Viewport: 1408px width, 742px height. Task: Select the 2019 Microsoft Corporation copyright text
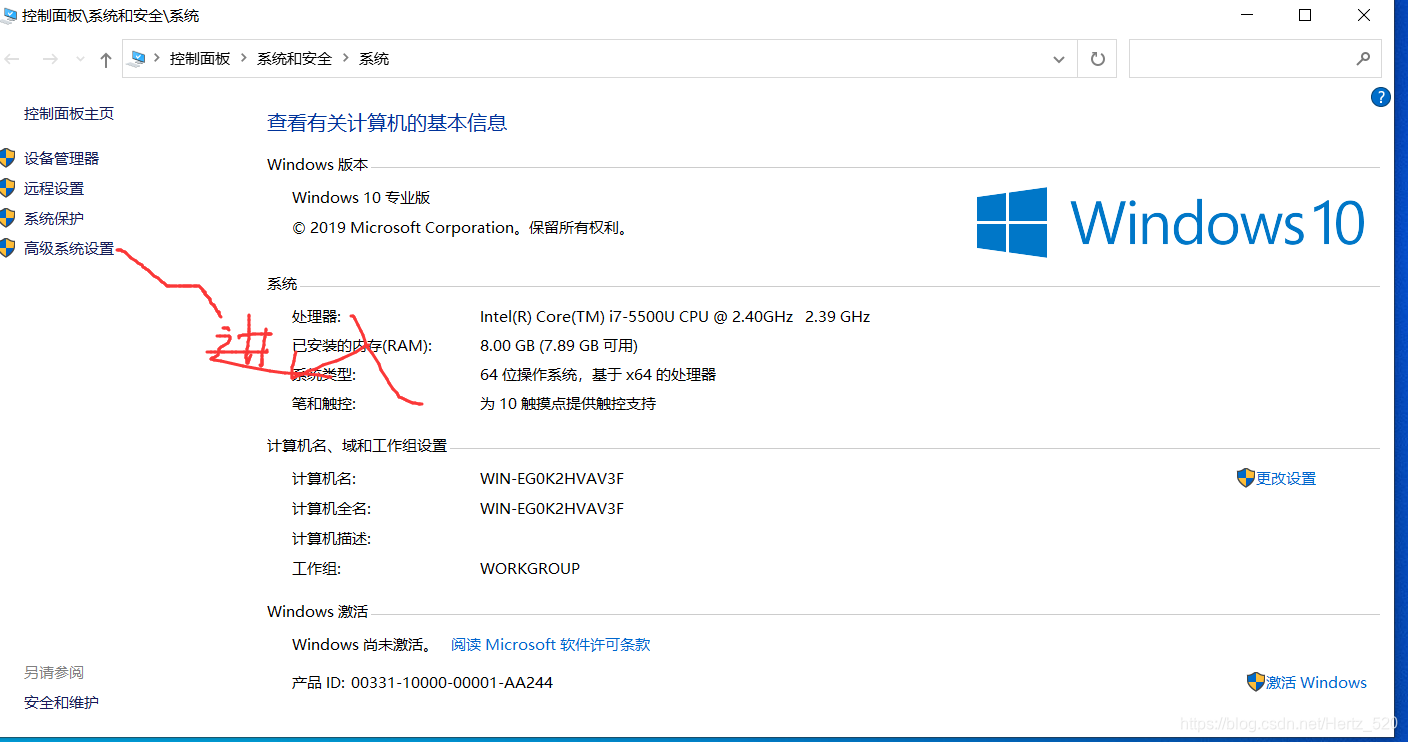click(462, 227)
